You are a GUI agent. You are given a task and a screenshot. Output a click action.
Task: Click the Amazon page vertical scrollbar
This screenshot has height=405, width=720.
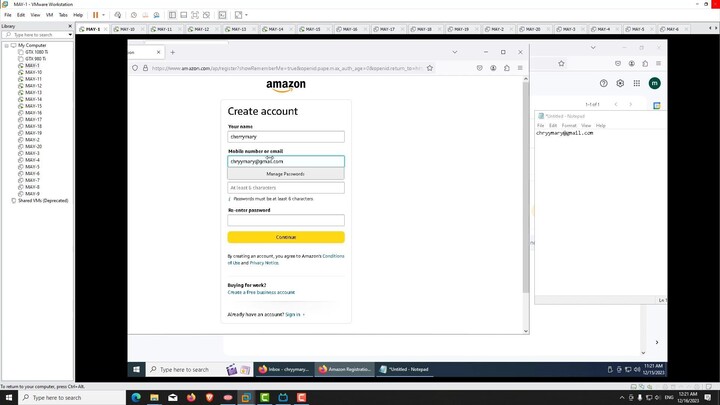(525, 187)
